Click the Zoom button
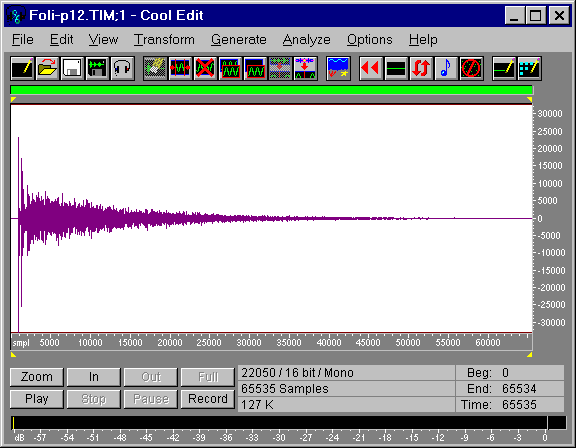 pyautogui.click(x=37, y=377)
